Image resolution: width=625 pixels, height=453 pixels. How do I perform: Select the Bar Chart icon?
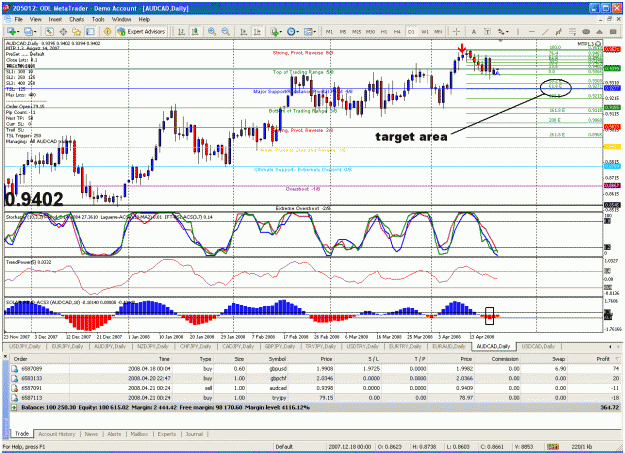coord(181,32)
